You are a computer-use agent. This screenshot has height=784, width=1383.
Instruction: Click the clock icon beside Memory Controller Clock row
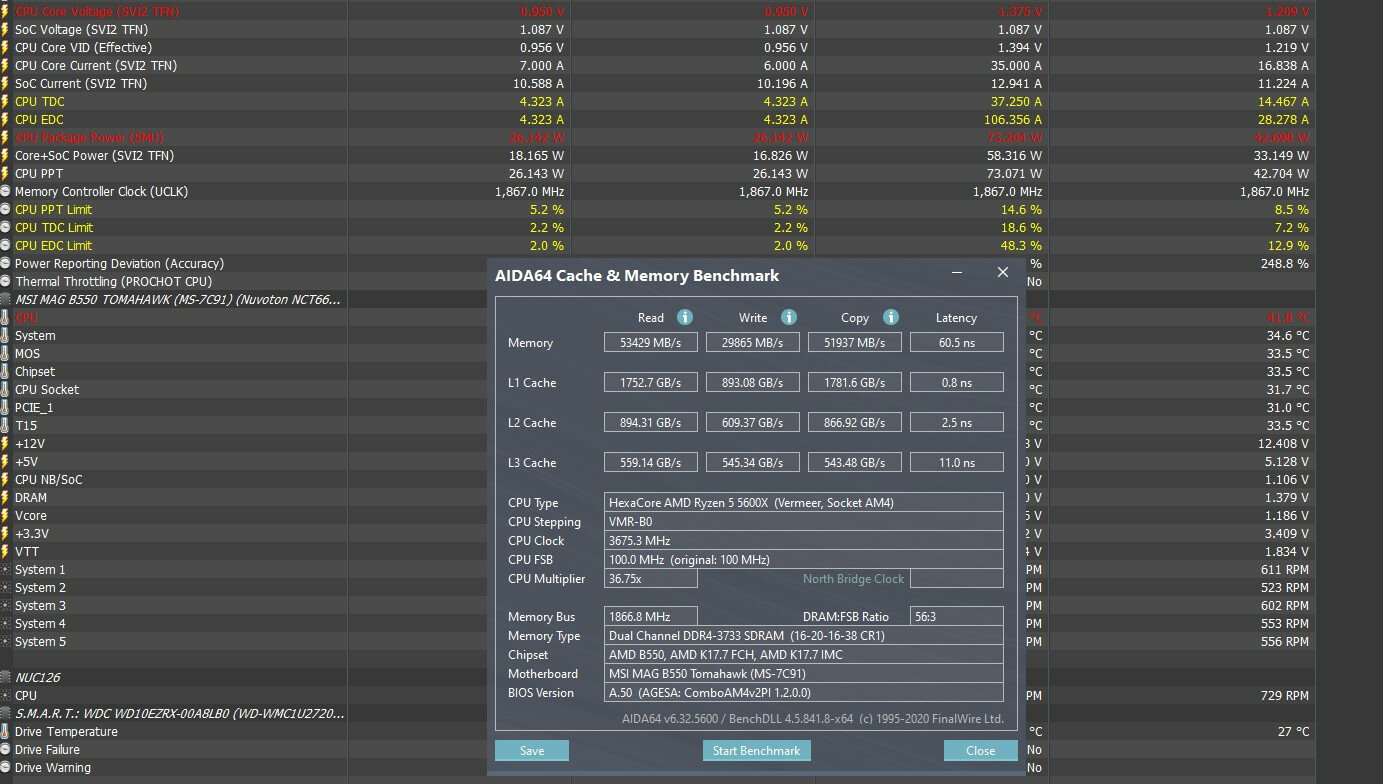[x=5, y=192]
